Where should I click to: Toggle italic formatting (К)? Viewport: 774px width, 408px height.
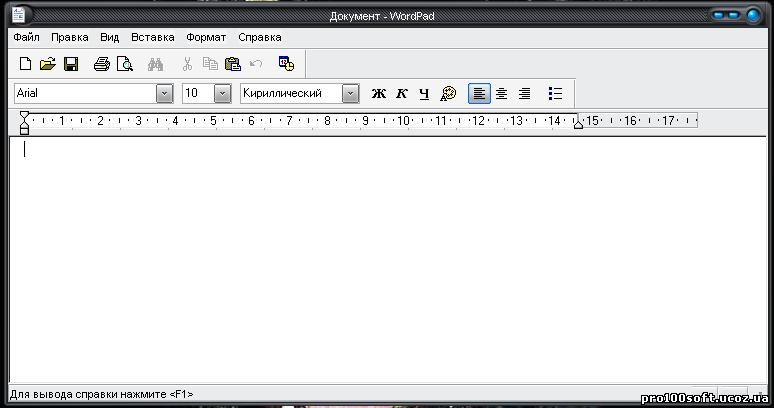402,93
